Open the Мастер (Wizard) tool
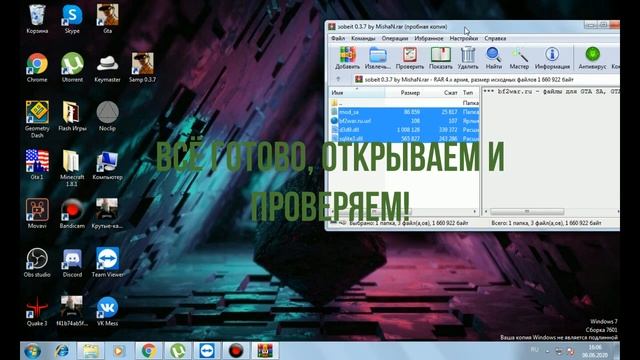The height and width of the screenshot is (360, 640). (519, 58)
